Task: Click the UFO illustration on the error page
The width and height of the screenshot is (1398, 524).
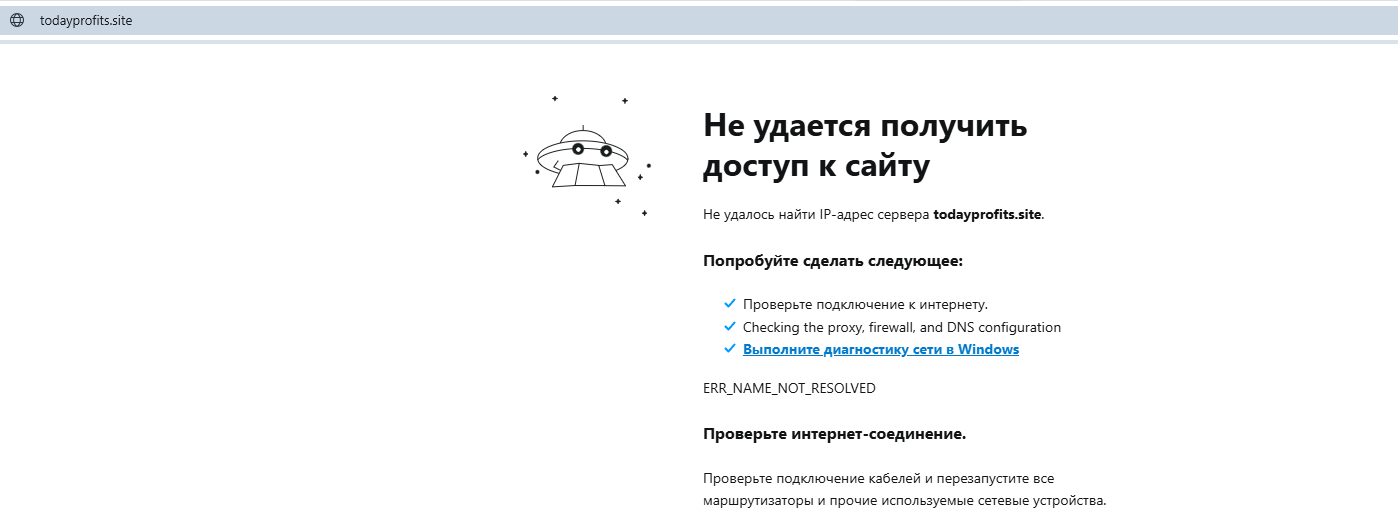Action: [581, 160]
